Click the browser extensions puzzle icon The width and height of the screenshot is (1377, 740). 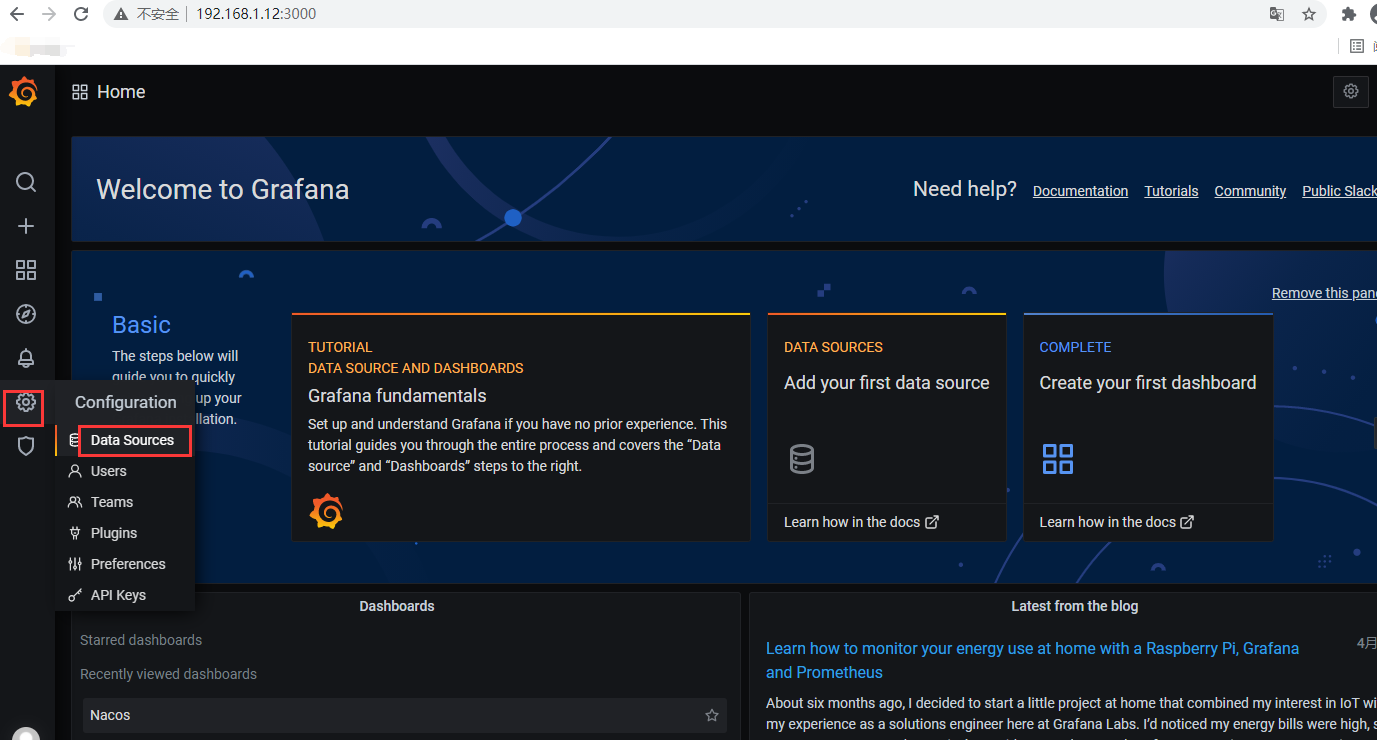[x=1348, y=14]
